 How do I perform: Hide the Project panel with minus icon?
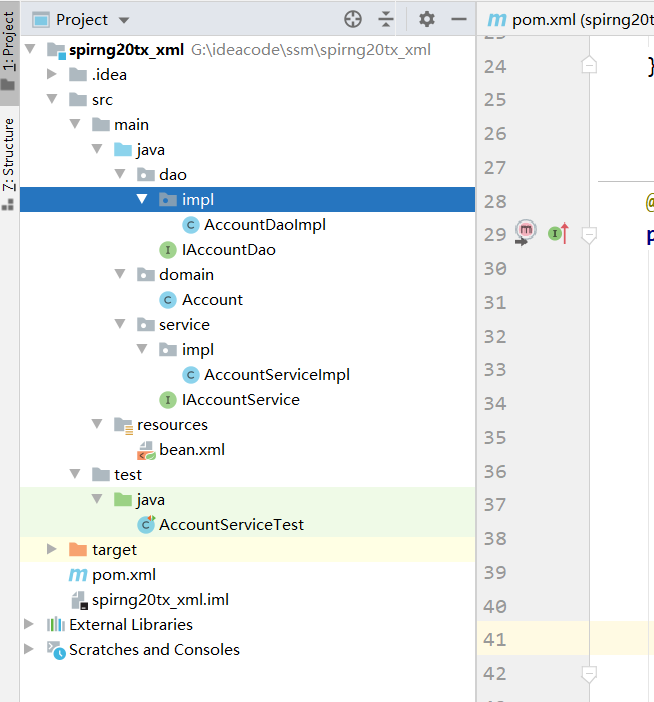point(459,19)
